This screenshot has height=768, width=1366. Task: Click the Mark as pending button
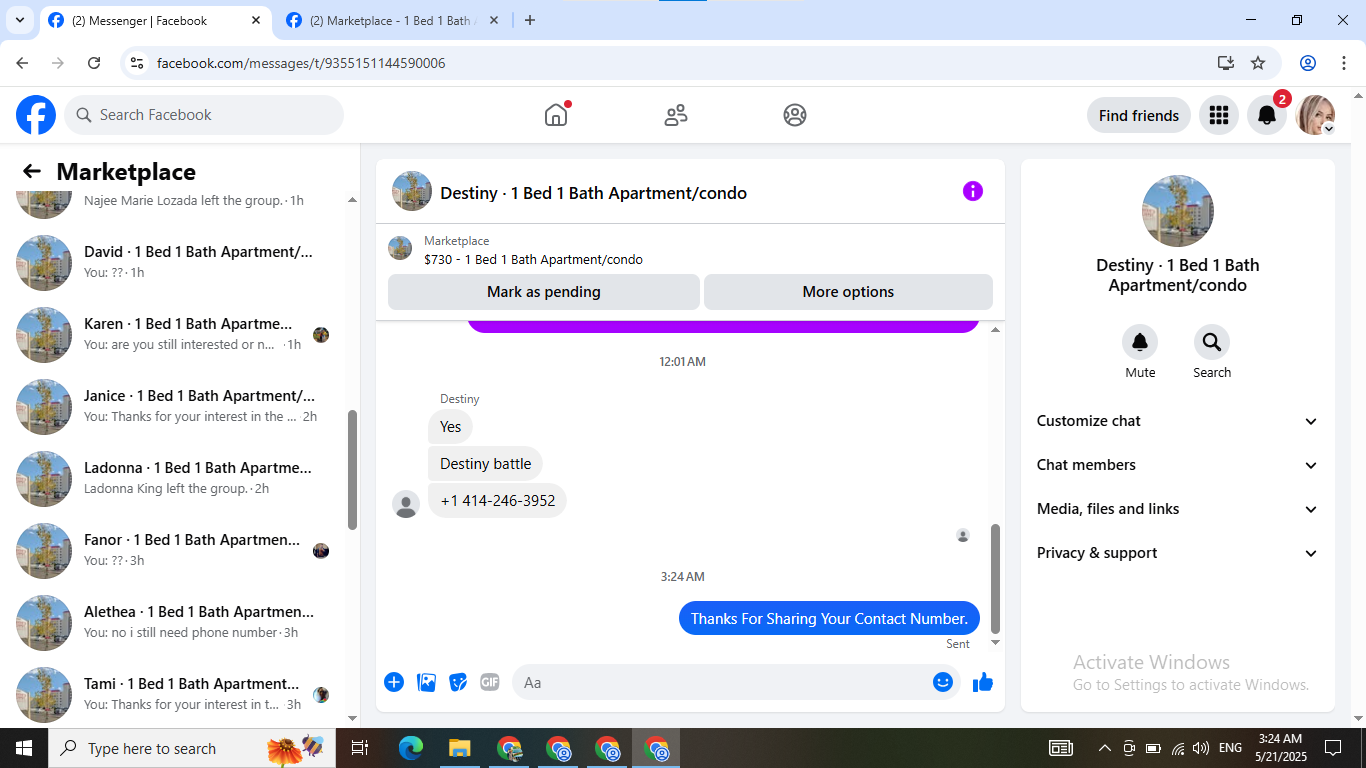544,292
